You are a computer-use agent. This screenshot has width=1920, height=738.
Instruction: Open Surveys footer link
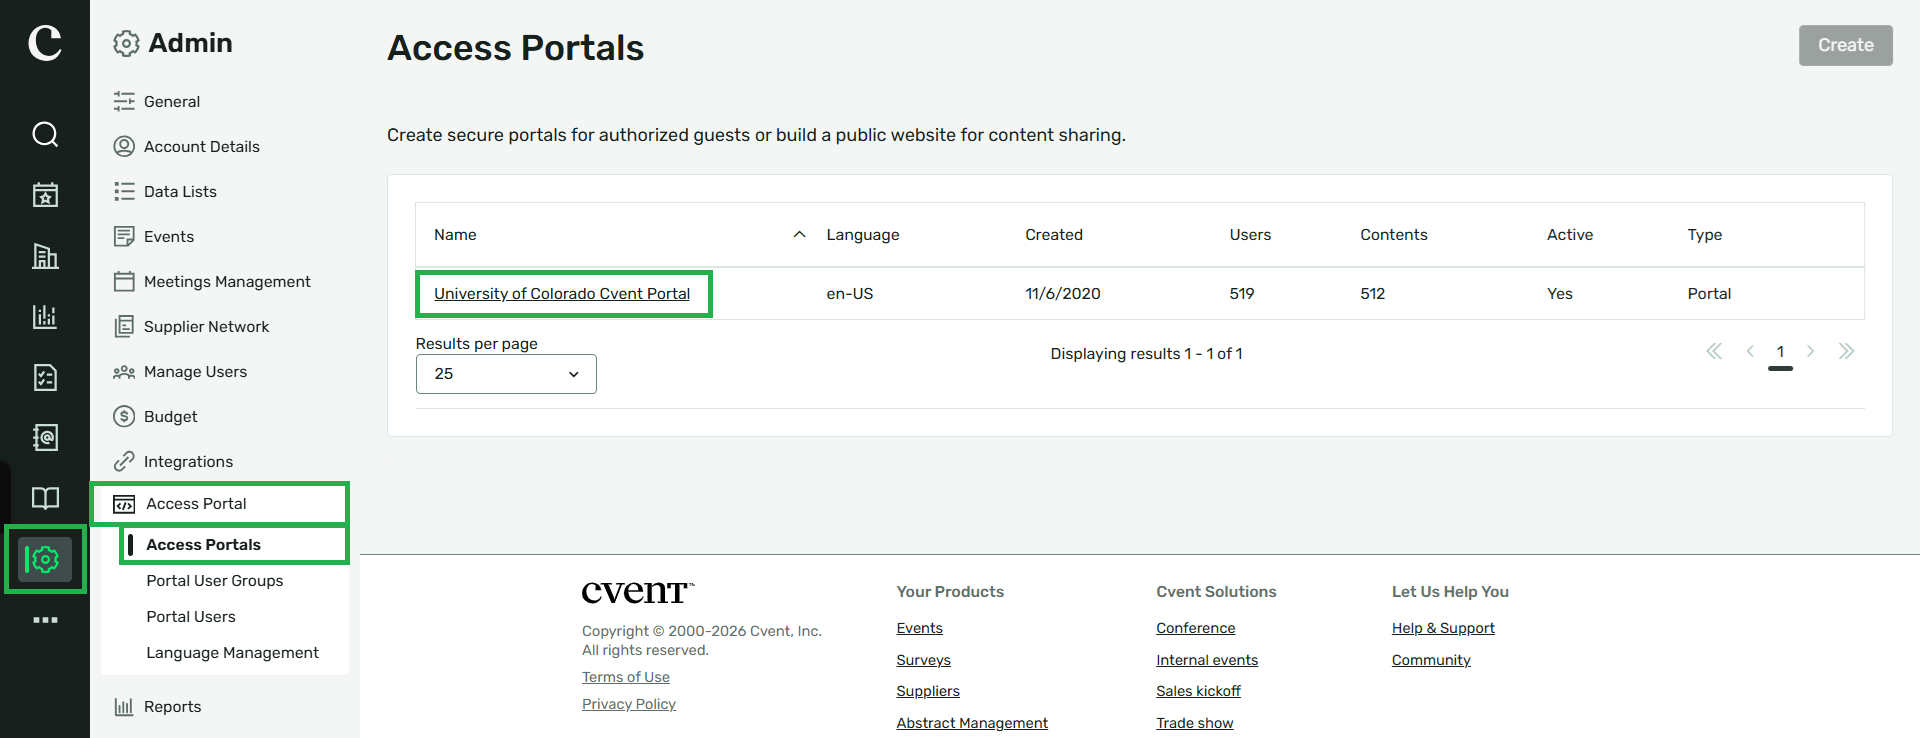click(x=923, y=660)
